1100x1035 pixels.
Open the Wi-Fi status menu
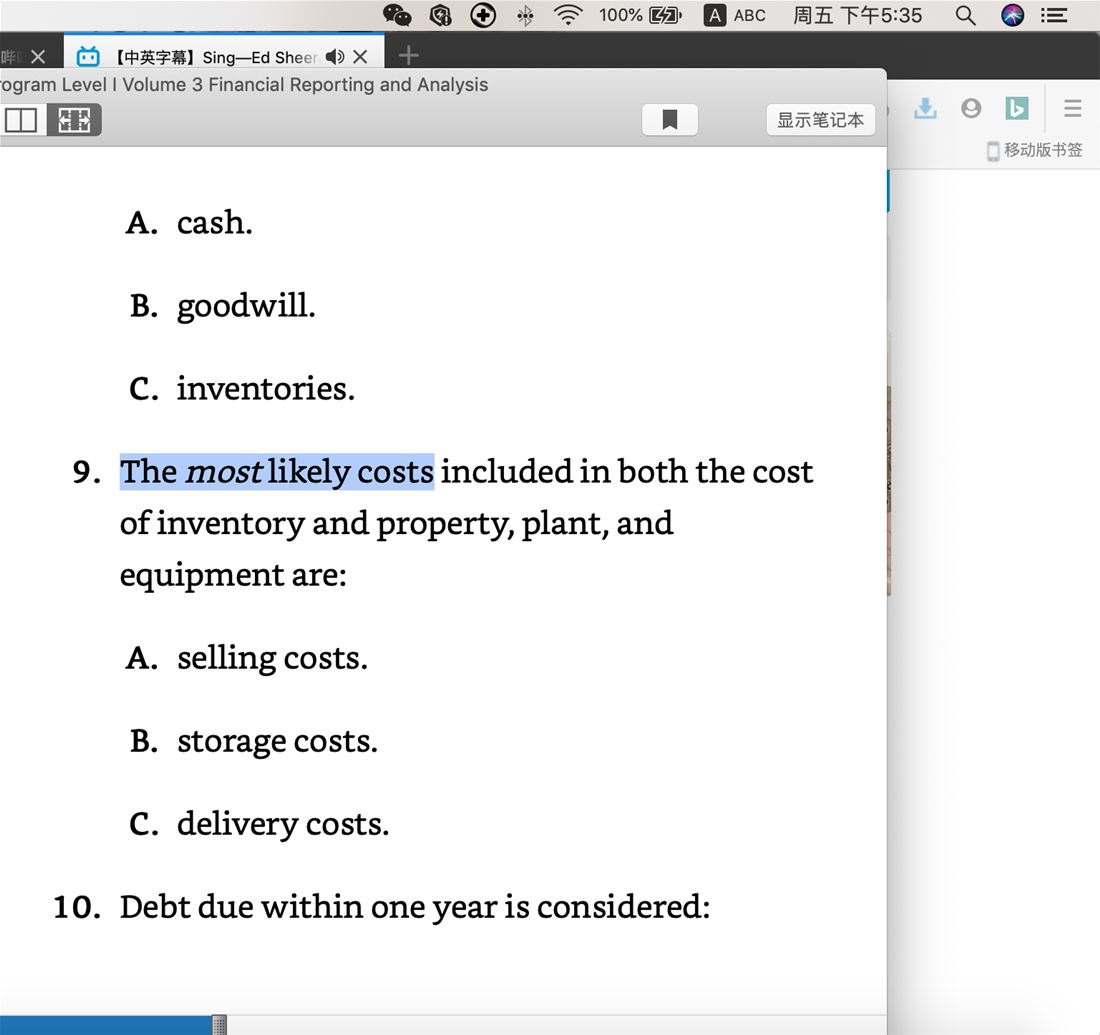point(568,15)
